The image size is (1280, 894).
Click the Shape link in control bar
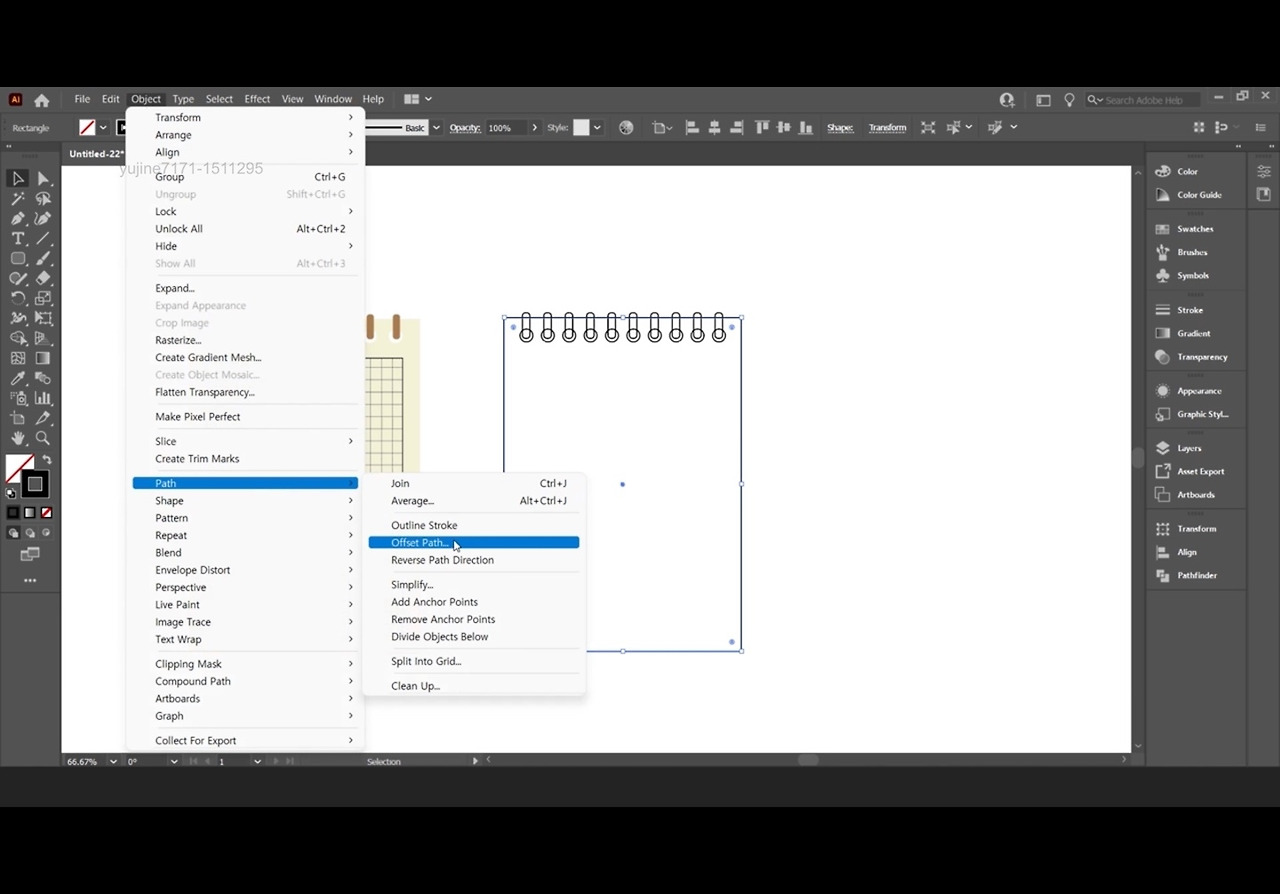pos(840,128)
